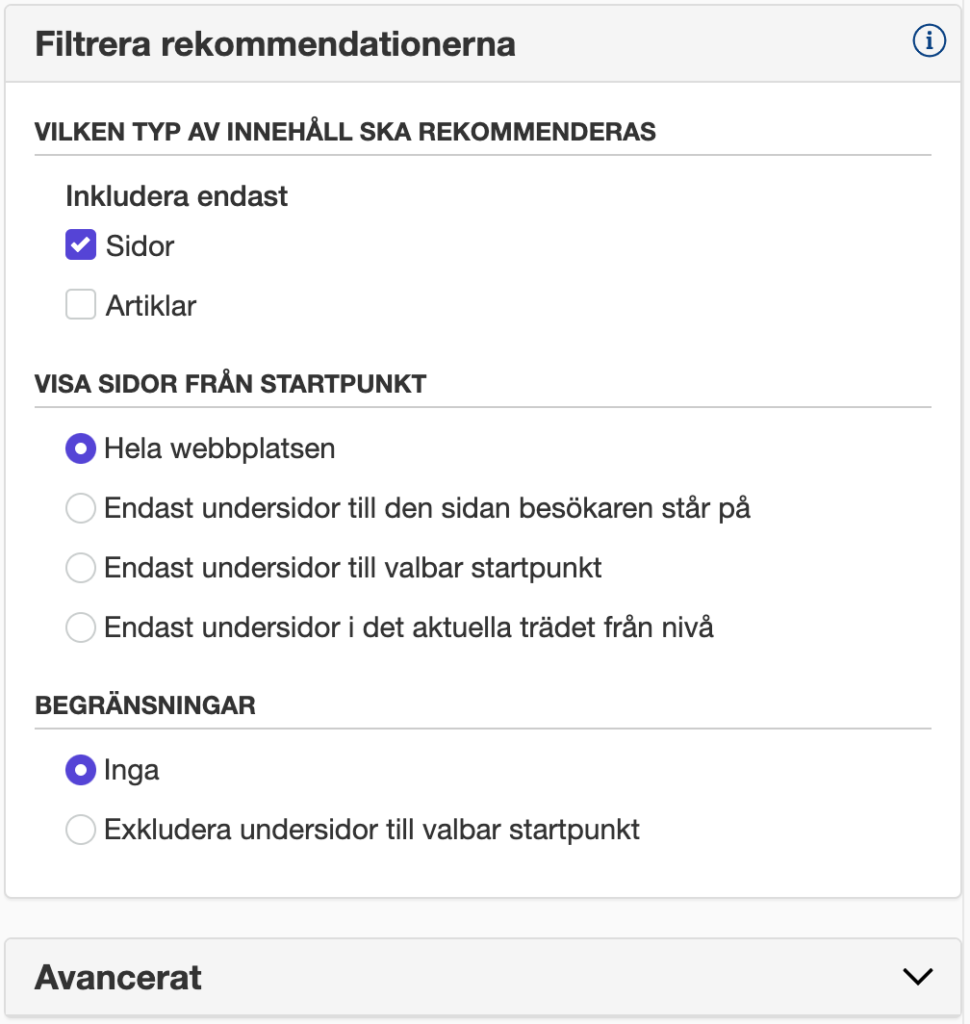The height and width of the screenshot is (1024, 970).
Task: Click the Visa sidor från startpunkt heading
Action: (x=231, y=384)
